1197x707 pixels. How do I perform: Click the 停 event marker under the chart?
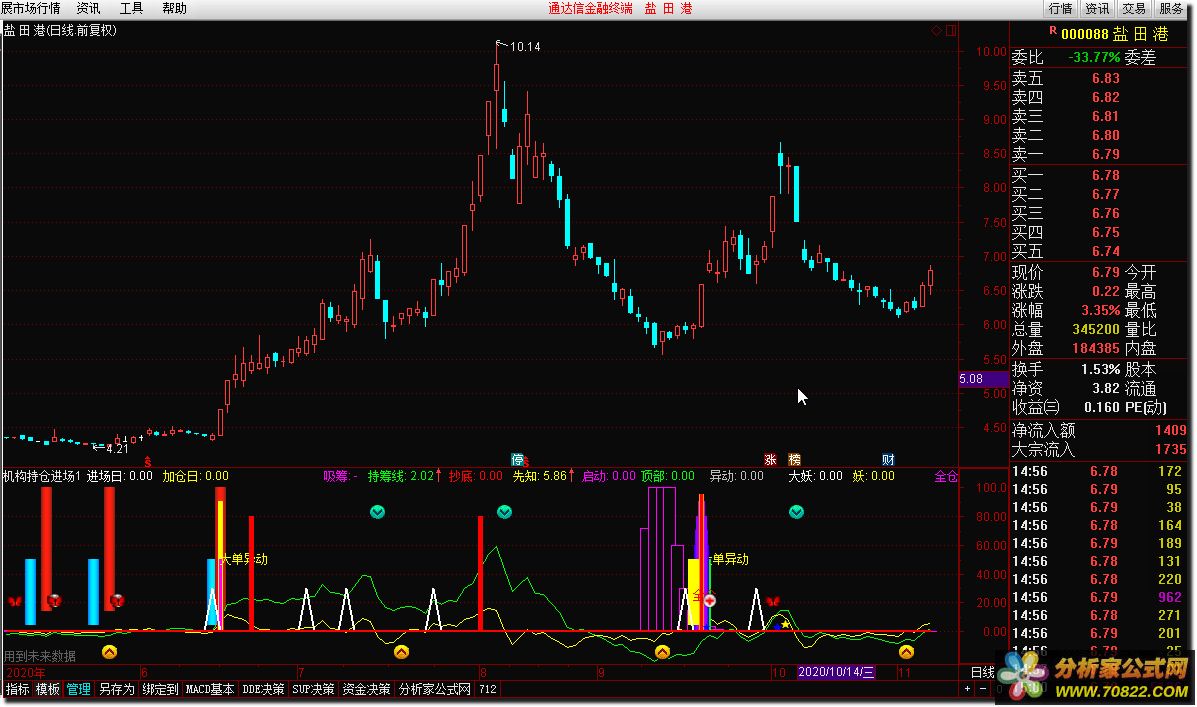click(518, 459)
